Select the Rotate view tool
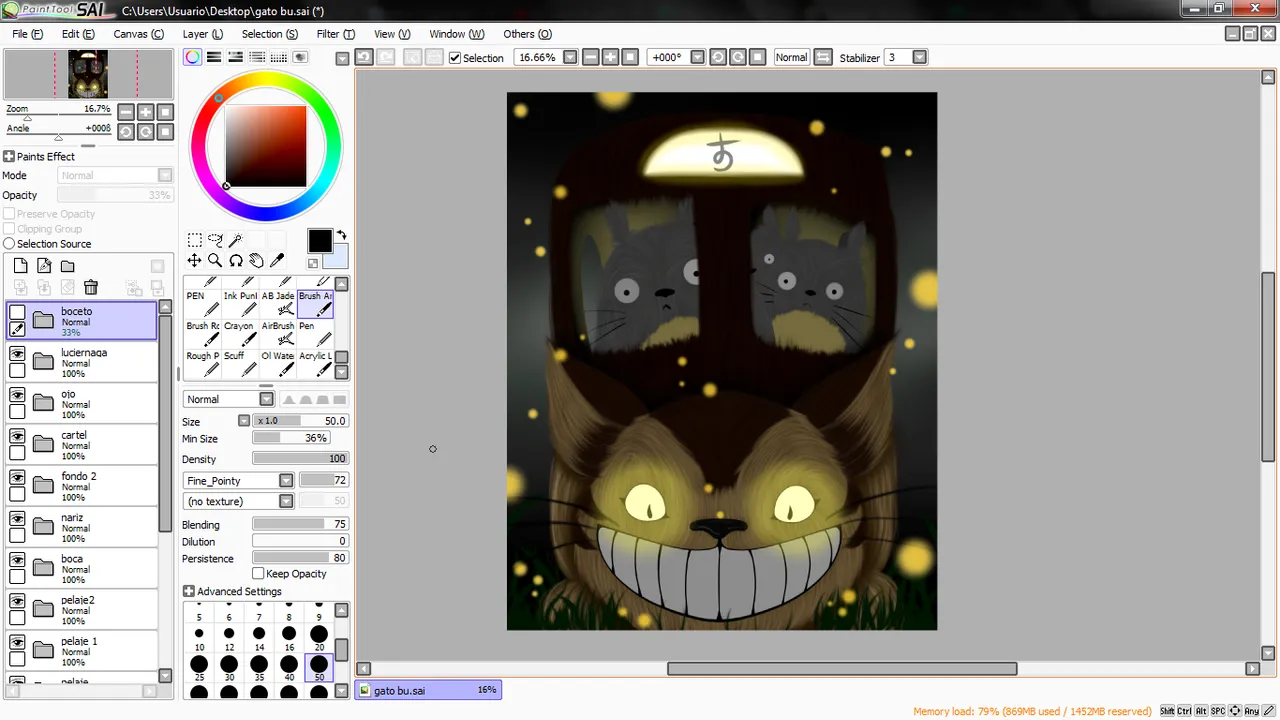The image size is (1280, 720). click(236, 260)
